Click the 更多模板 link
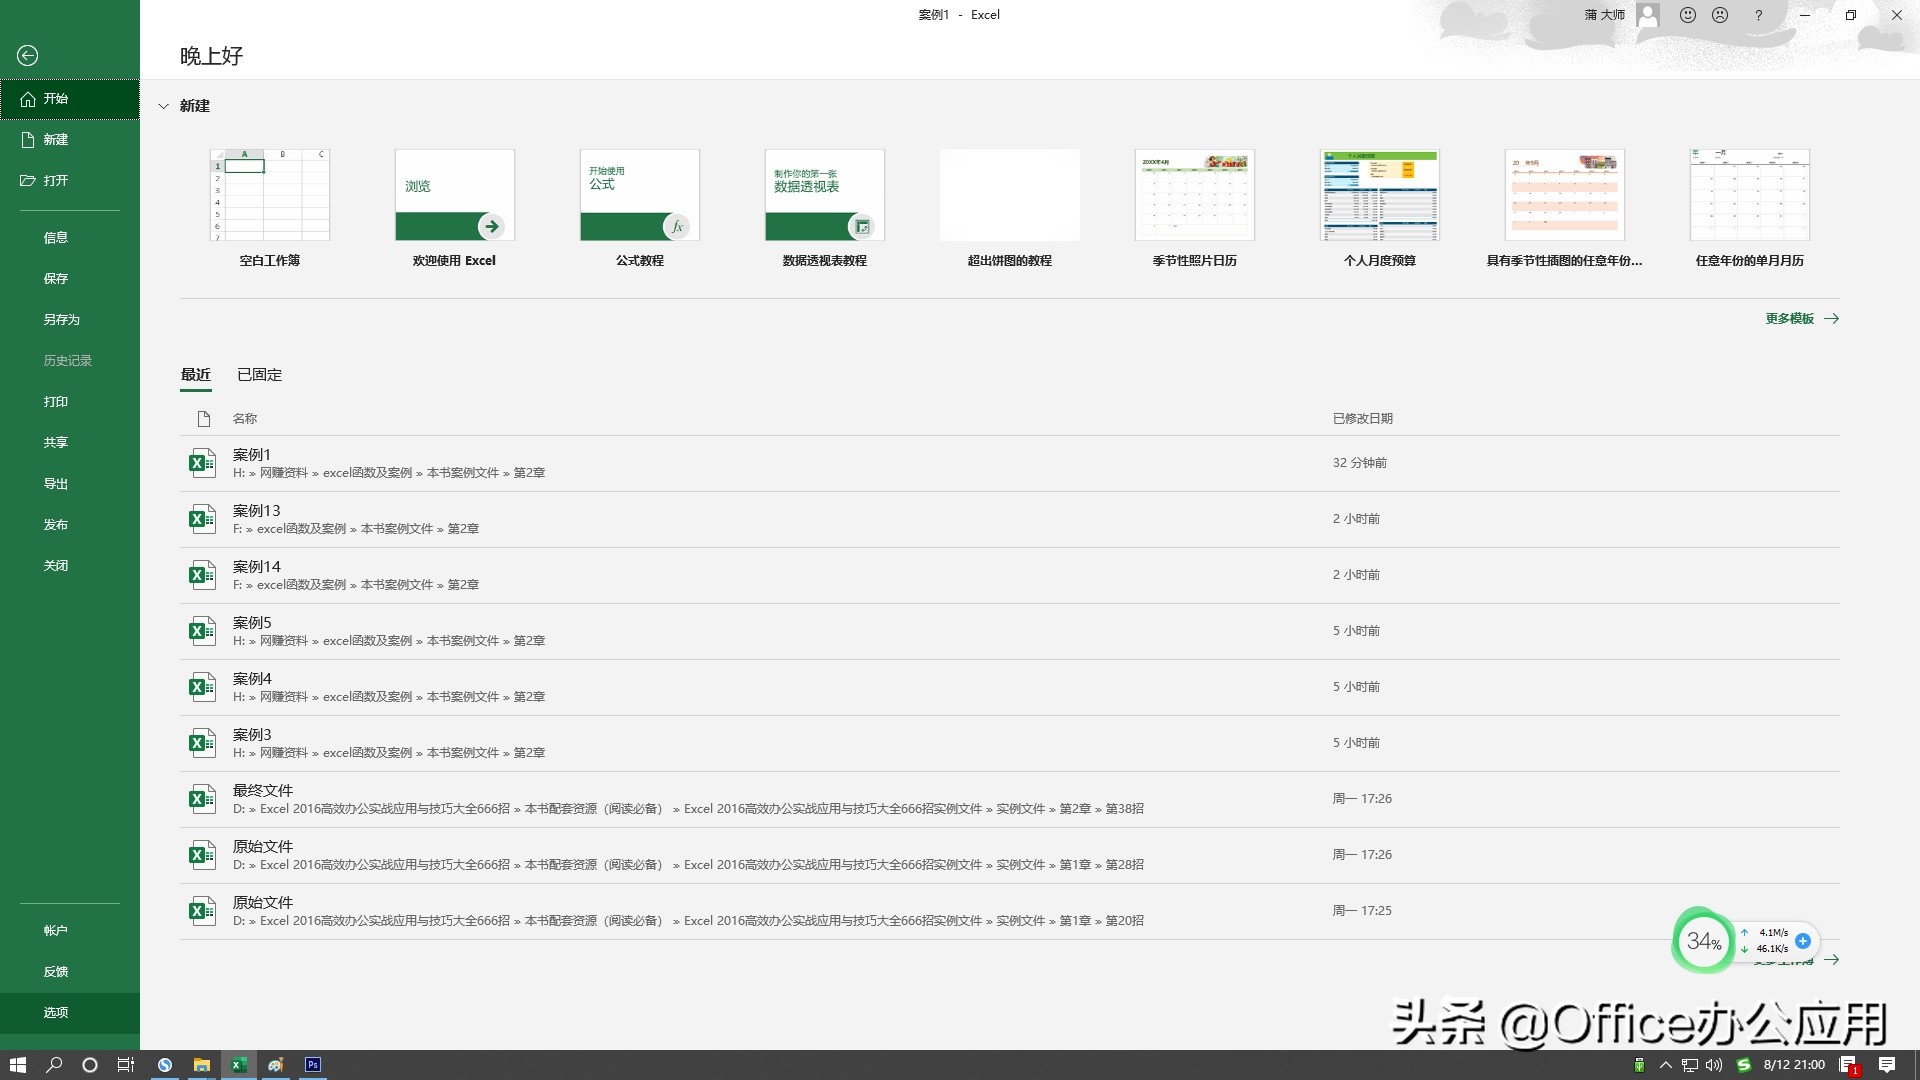The width and height of the screenshot is (1920, 1080). 1801,319
